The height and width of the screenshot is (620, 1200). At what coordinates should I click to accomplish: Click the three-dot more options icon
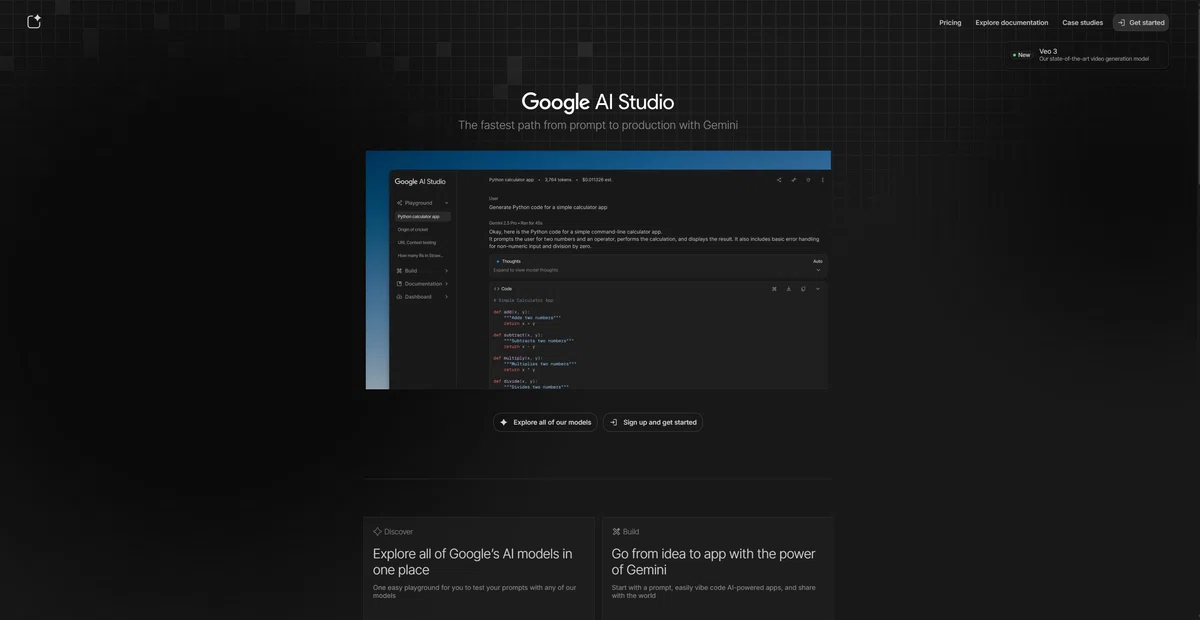[823, 180]
